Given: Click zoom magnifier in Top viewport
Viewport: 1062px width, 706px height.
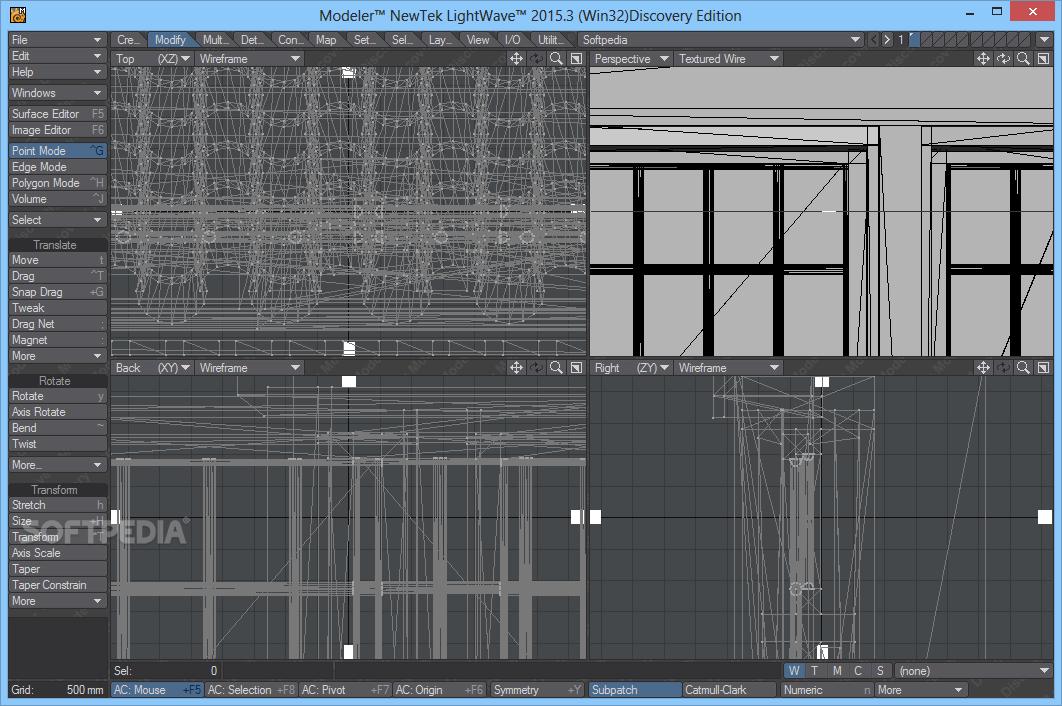Looking at the screenshot, I should [556, 59].
